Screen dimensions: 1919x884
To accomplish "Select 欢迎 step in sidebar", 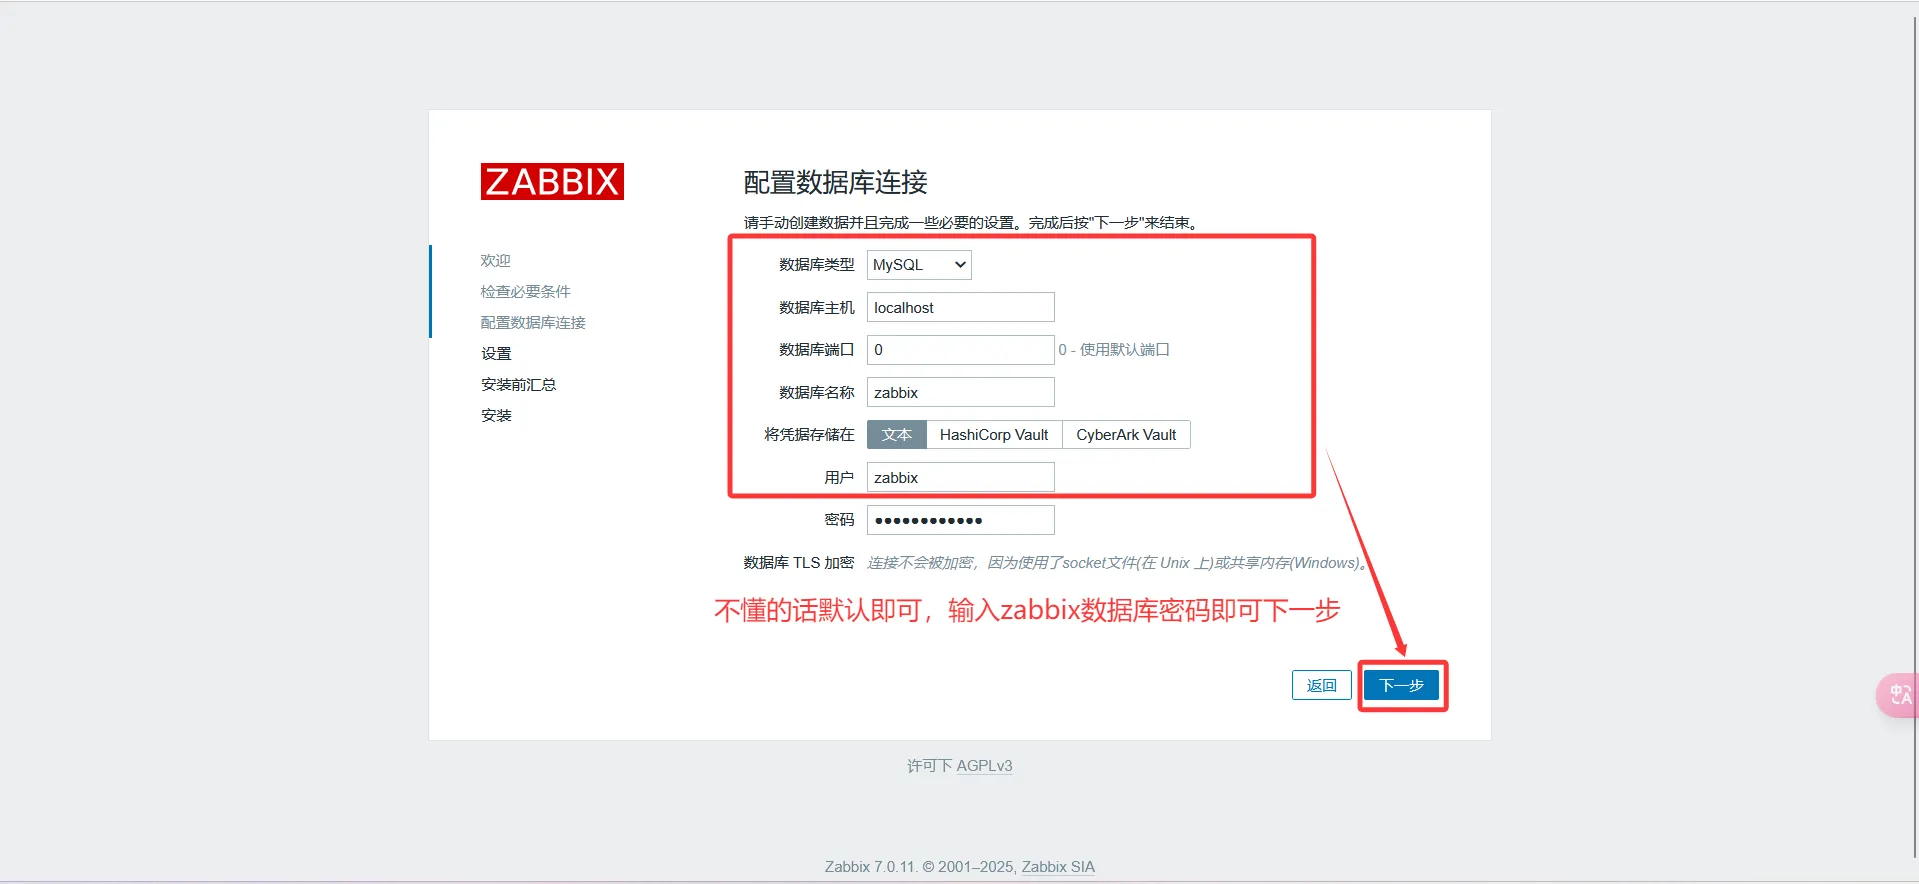I will [x=495, y=261].
